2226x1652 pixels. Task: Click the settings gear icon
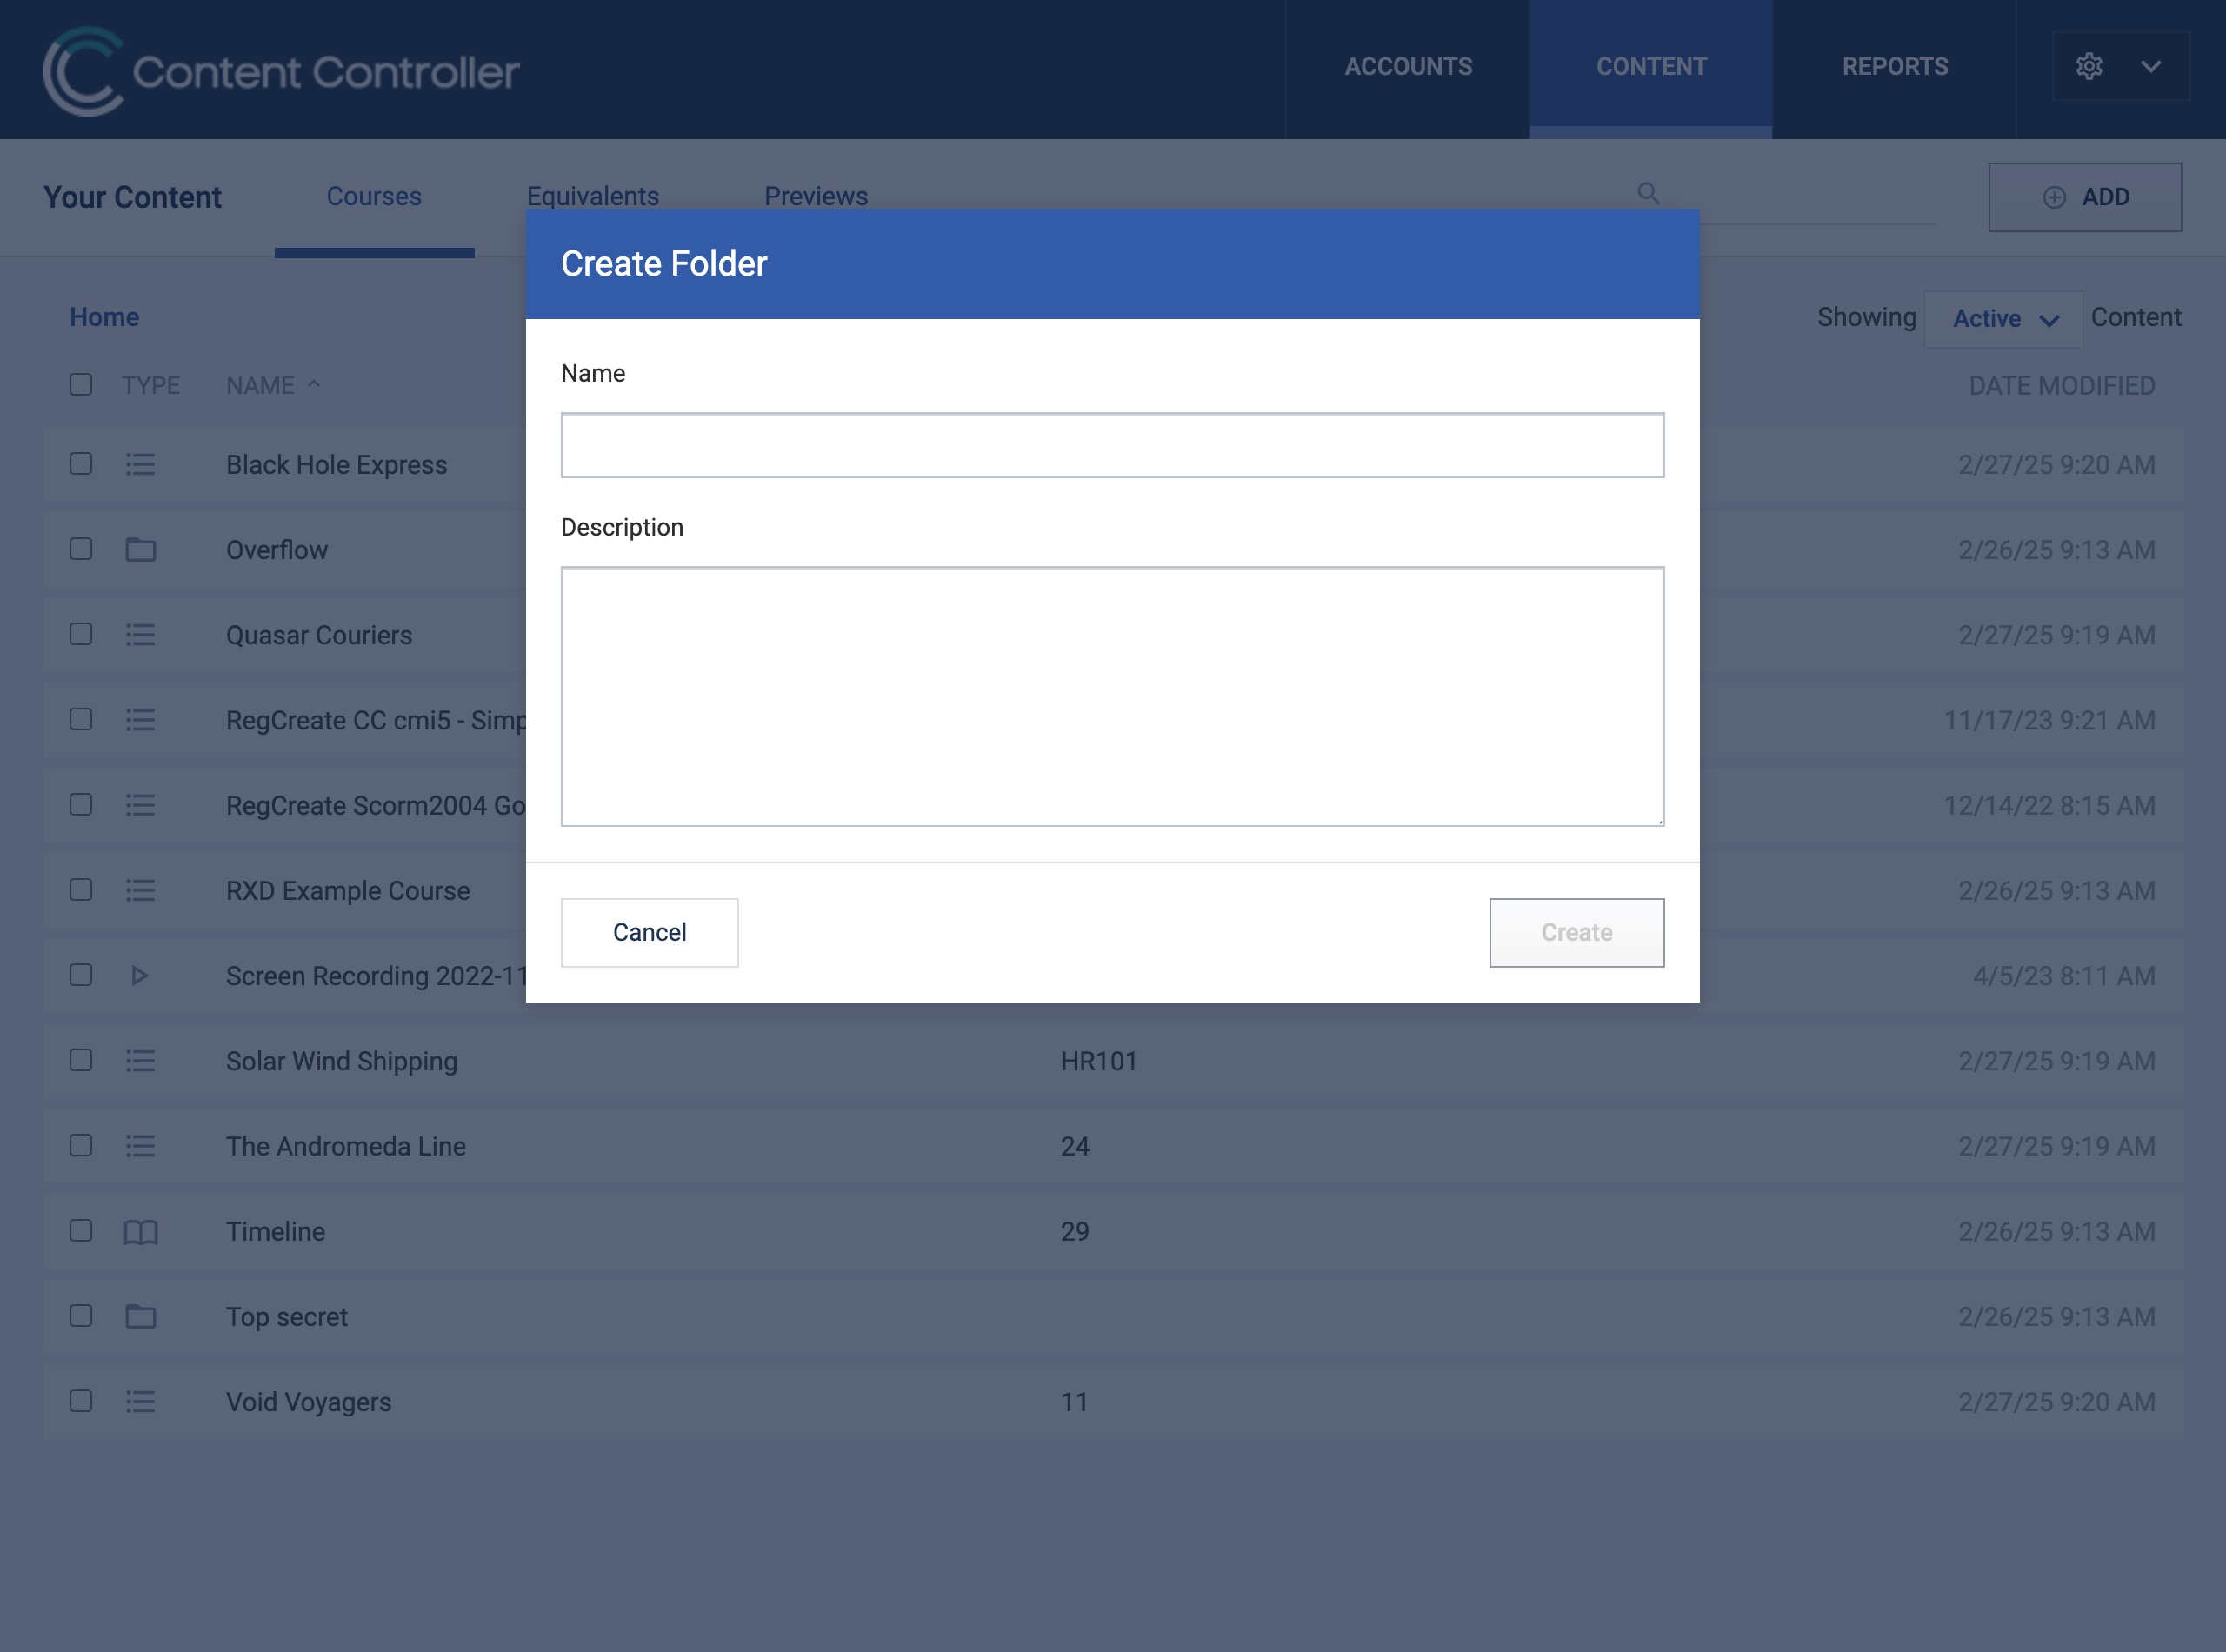[x=2089, y=66]
